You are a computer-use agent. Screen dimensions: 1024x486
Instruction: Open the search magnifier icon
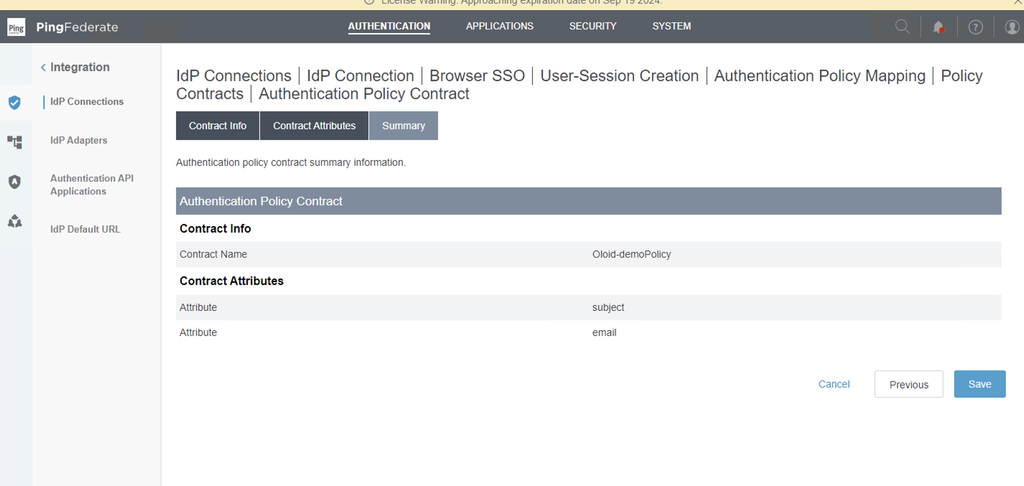(x=902, y=27)
